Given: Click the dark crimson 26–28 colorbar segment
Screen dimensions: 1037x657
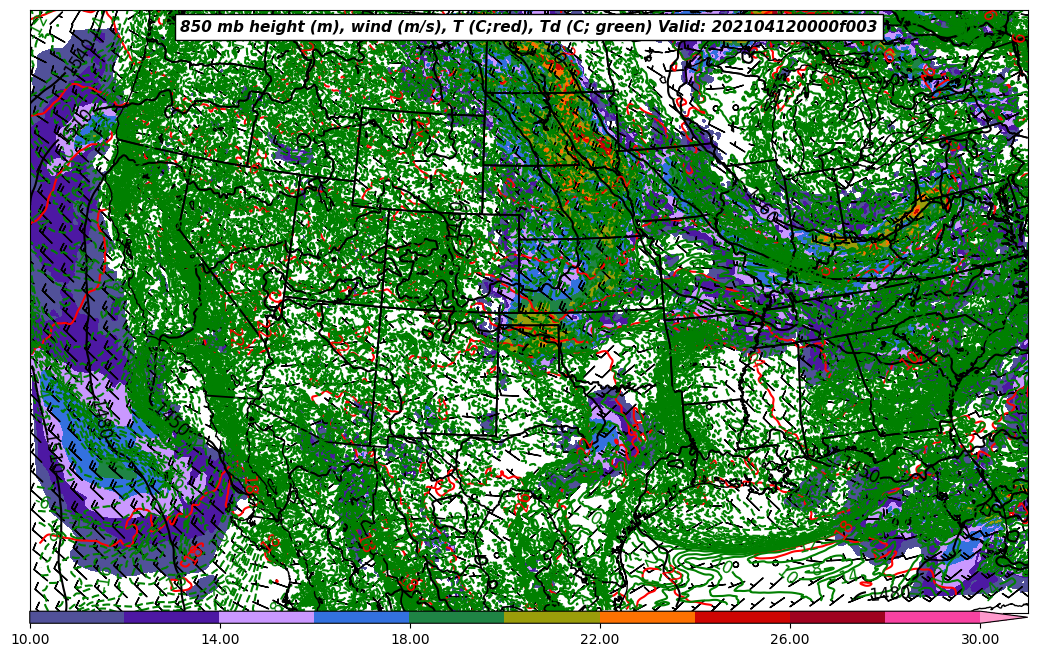Looking at the screenshot, I should 837,618.
